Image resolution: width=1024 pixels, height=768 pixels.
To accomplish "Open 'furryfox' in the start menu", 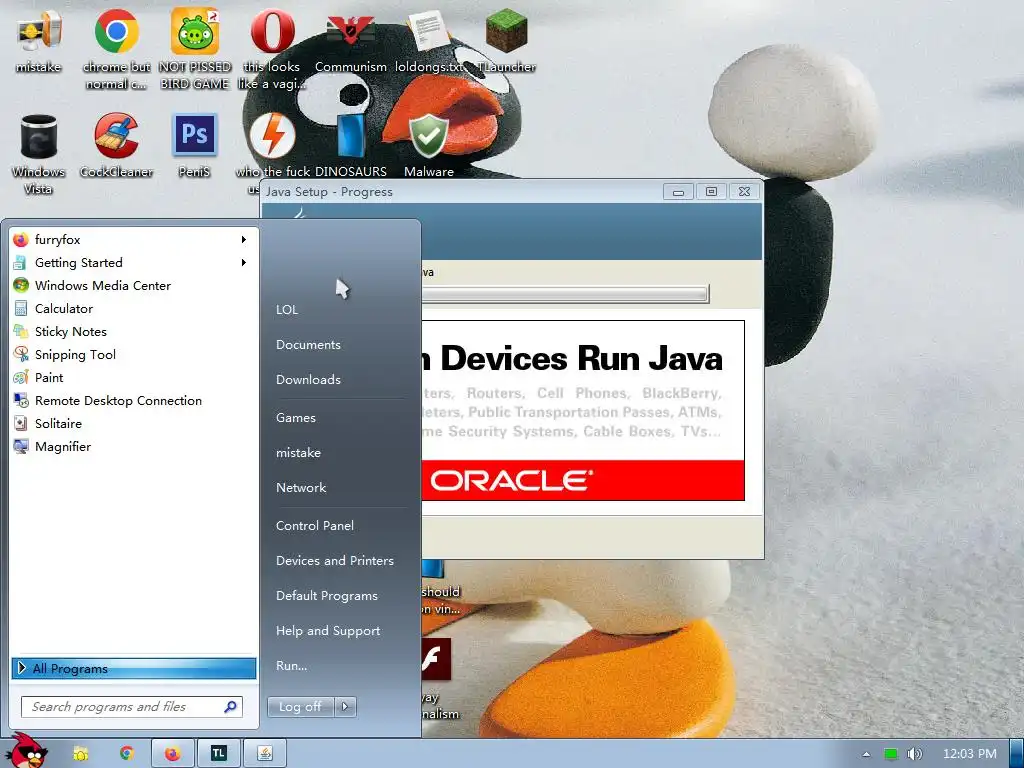I will pyautogui.click(x=134, y=240).
